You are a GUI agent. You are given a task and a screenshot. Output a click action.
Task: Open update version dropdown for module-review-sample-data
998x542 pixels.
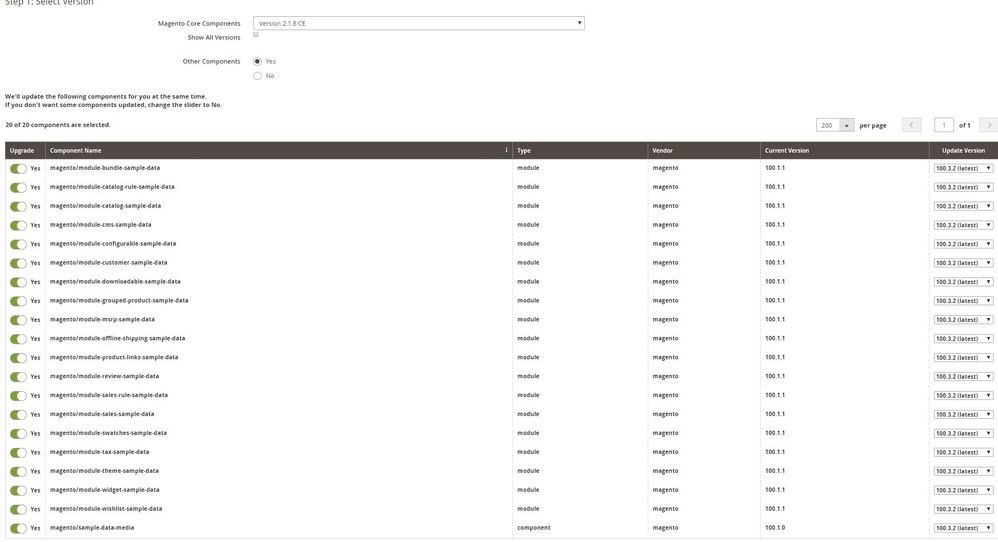[x=963, y=377]
